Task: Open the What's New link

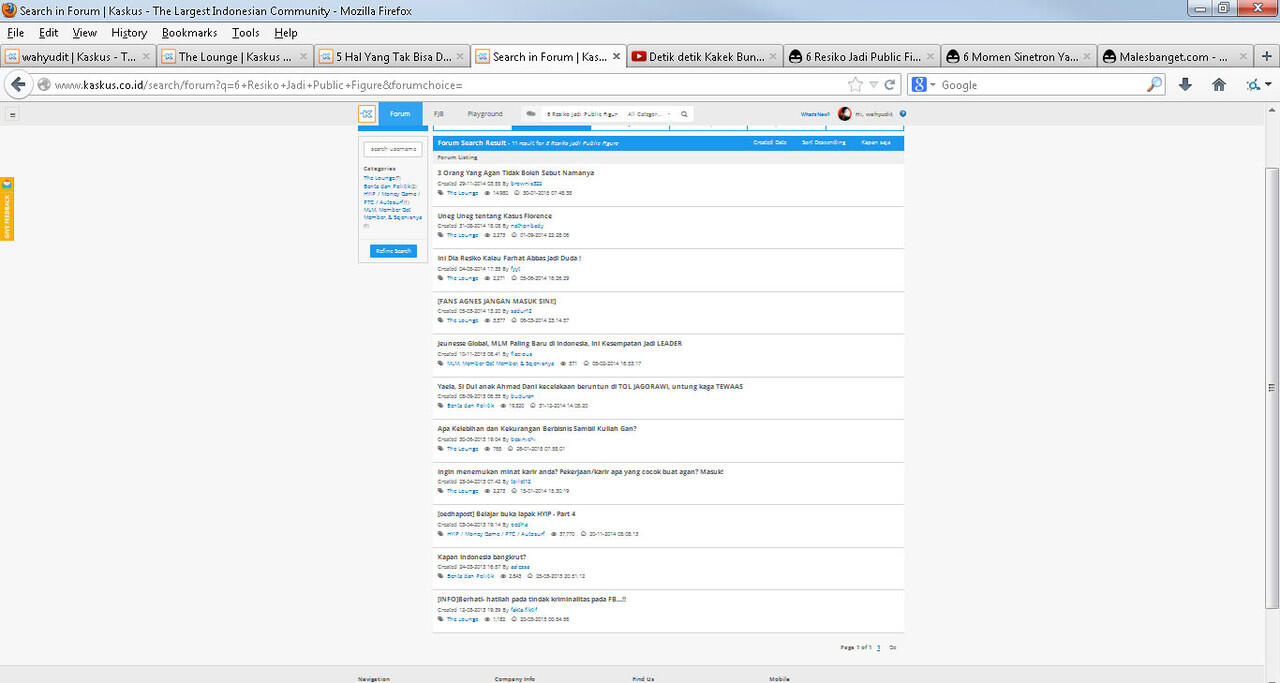Action: pyautogui.click(x=815, y=114)
